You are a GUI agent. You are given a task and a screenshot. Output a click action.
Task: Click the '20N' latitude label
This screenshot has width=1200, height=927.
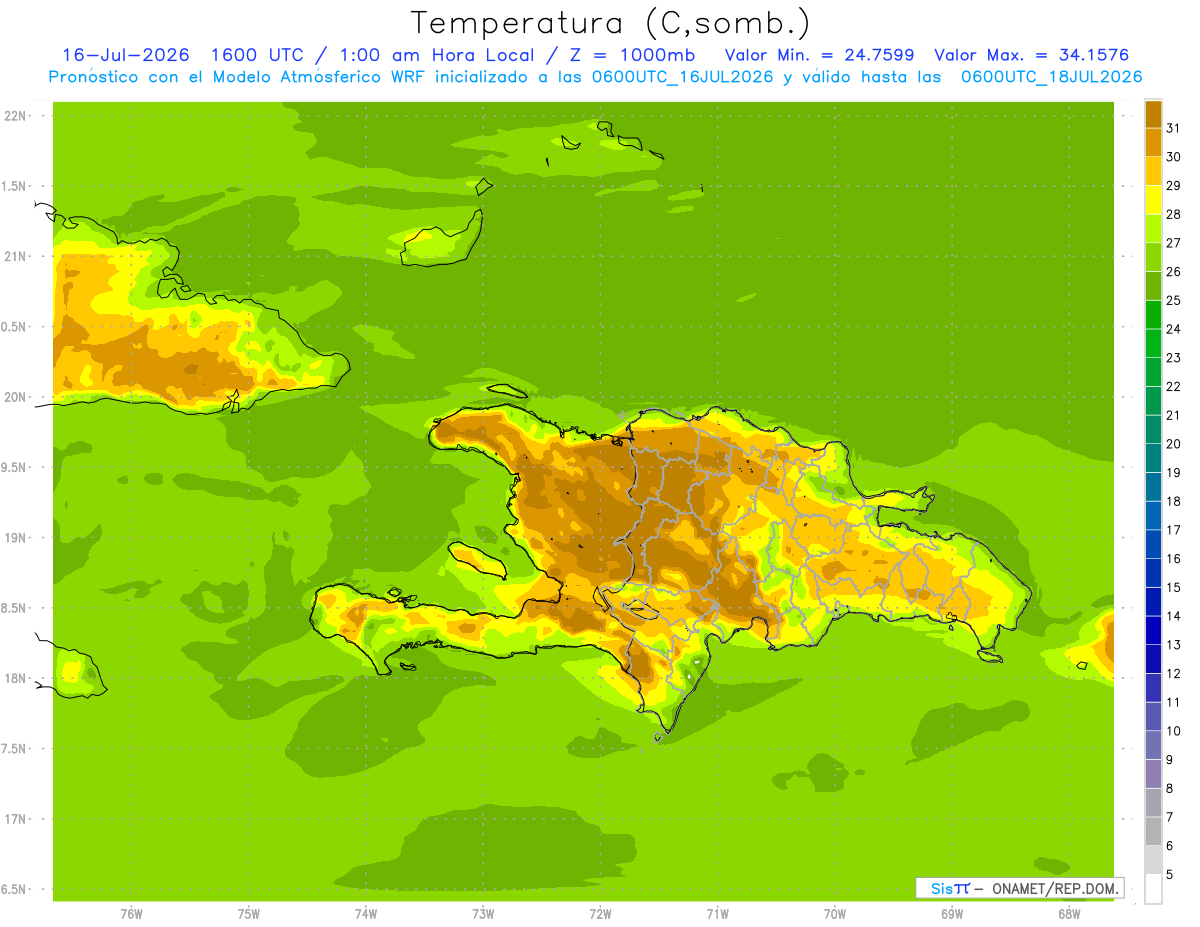tap(15, 397)
